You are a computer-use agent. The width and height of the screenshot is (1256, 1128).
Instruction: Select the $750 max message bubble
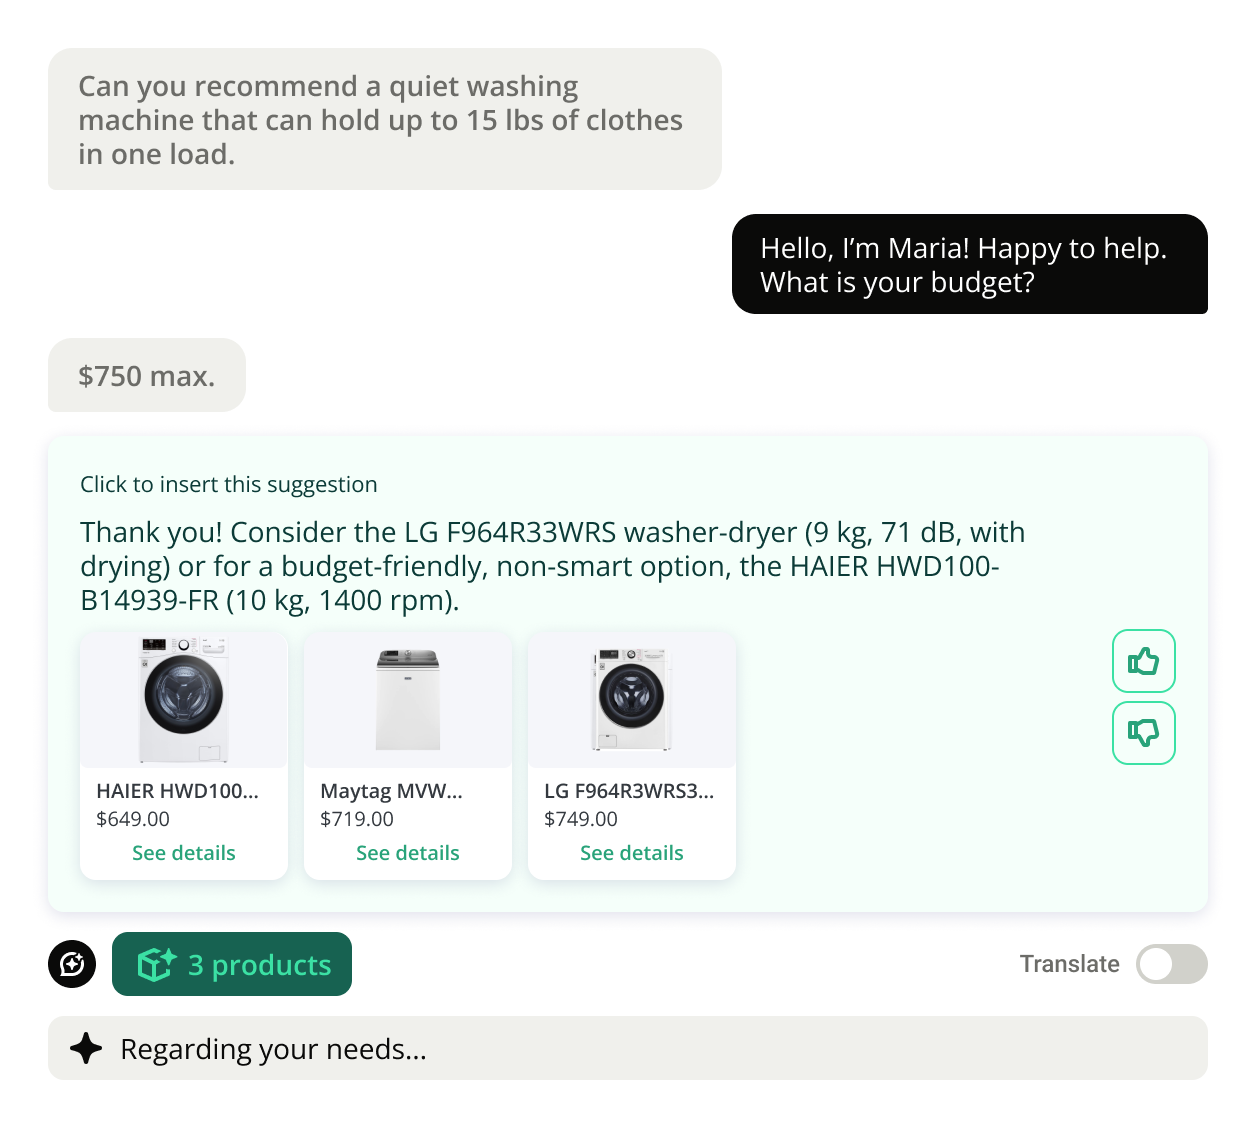146,375
